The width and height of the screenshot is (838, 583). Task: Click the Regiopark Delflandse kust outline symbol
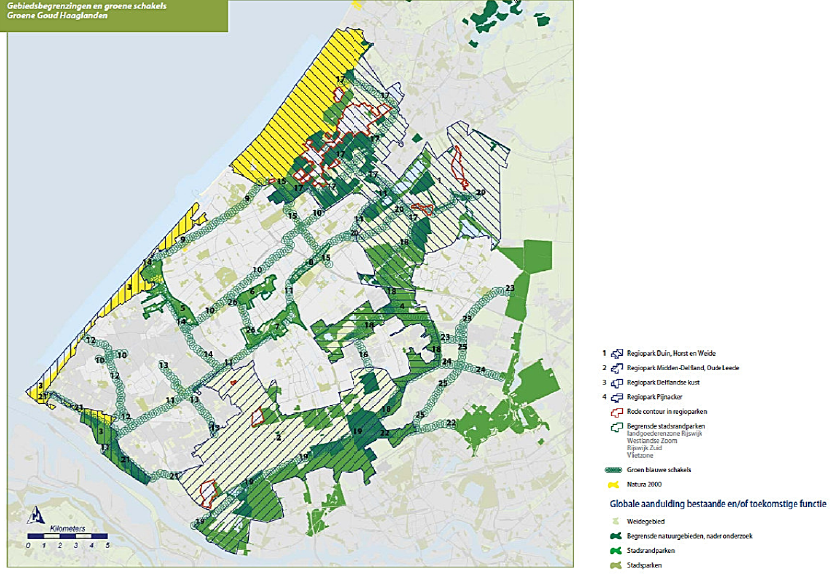tap(617, 383)
